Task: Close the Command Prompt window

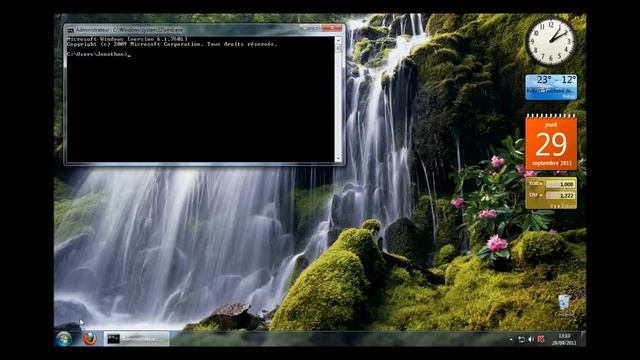Action: point(332,28)
